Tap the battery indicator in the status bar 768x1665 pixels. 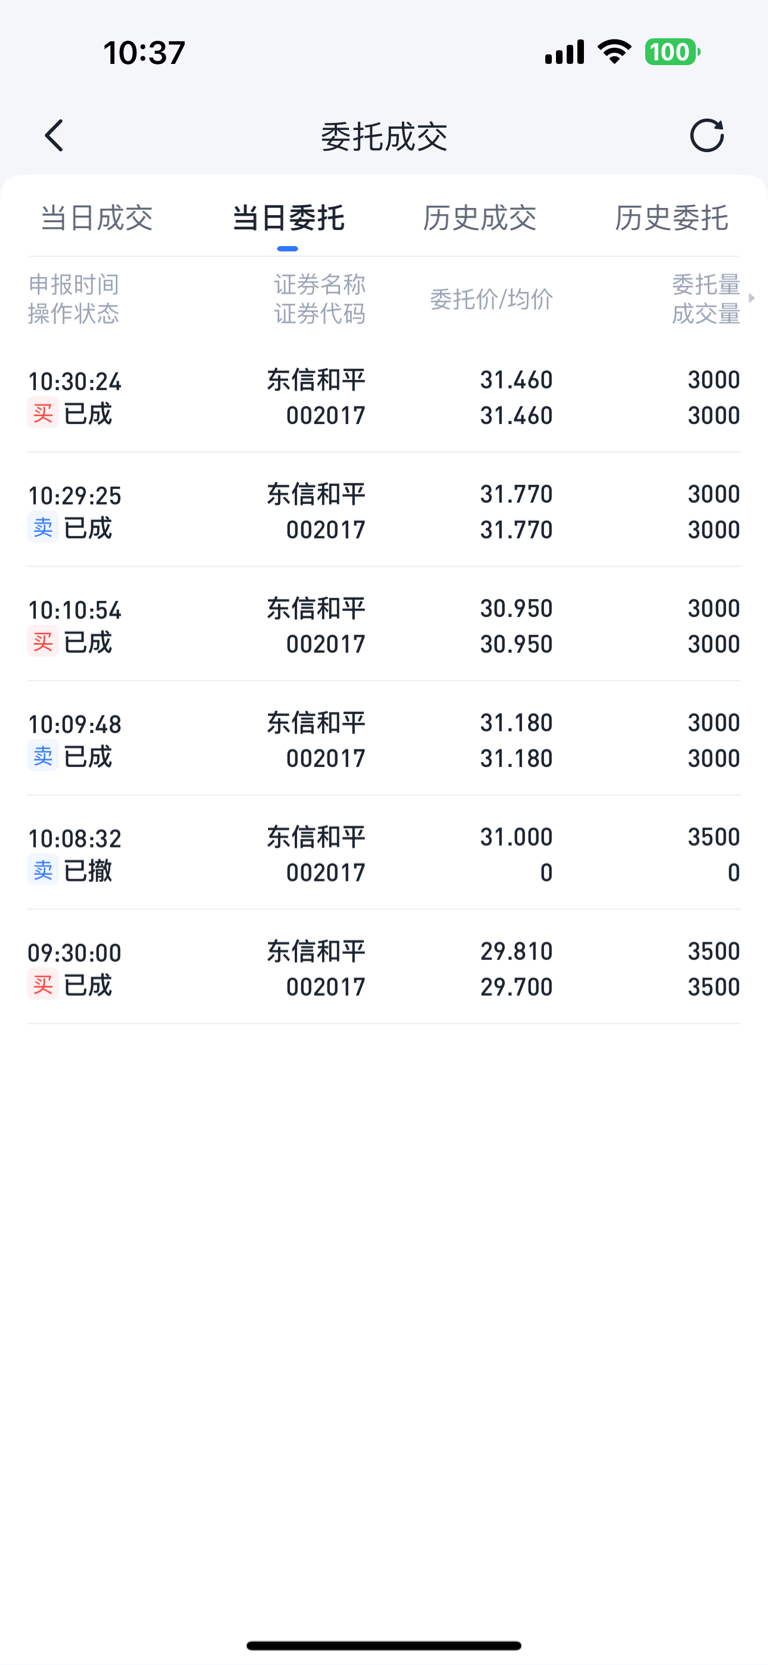[x=672, y=52]
